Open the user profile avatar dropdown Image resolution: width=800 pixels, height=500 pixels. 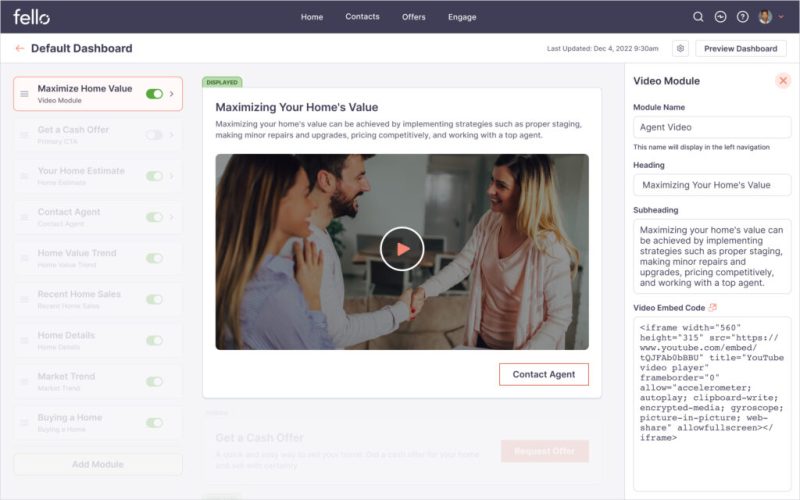(770, 17)
